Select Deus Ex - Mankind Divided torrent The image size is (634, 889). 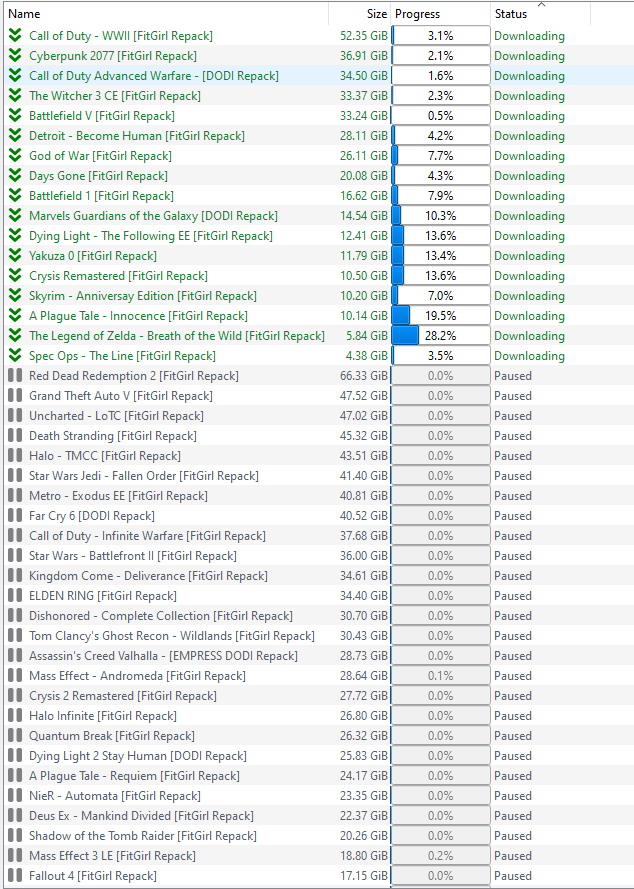pyautogui.click(x=142, y=816)
